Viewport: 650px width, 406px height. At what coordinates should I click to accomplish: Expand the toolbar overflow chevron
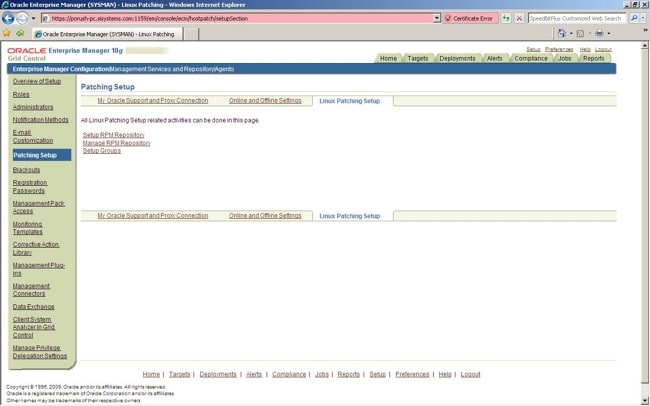click(645, 30)
